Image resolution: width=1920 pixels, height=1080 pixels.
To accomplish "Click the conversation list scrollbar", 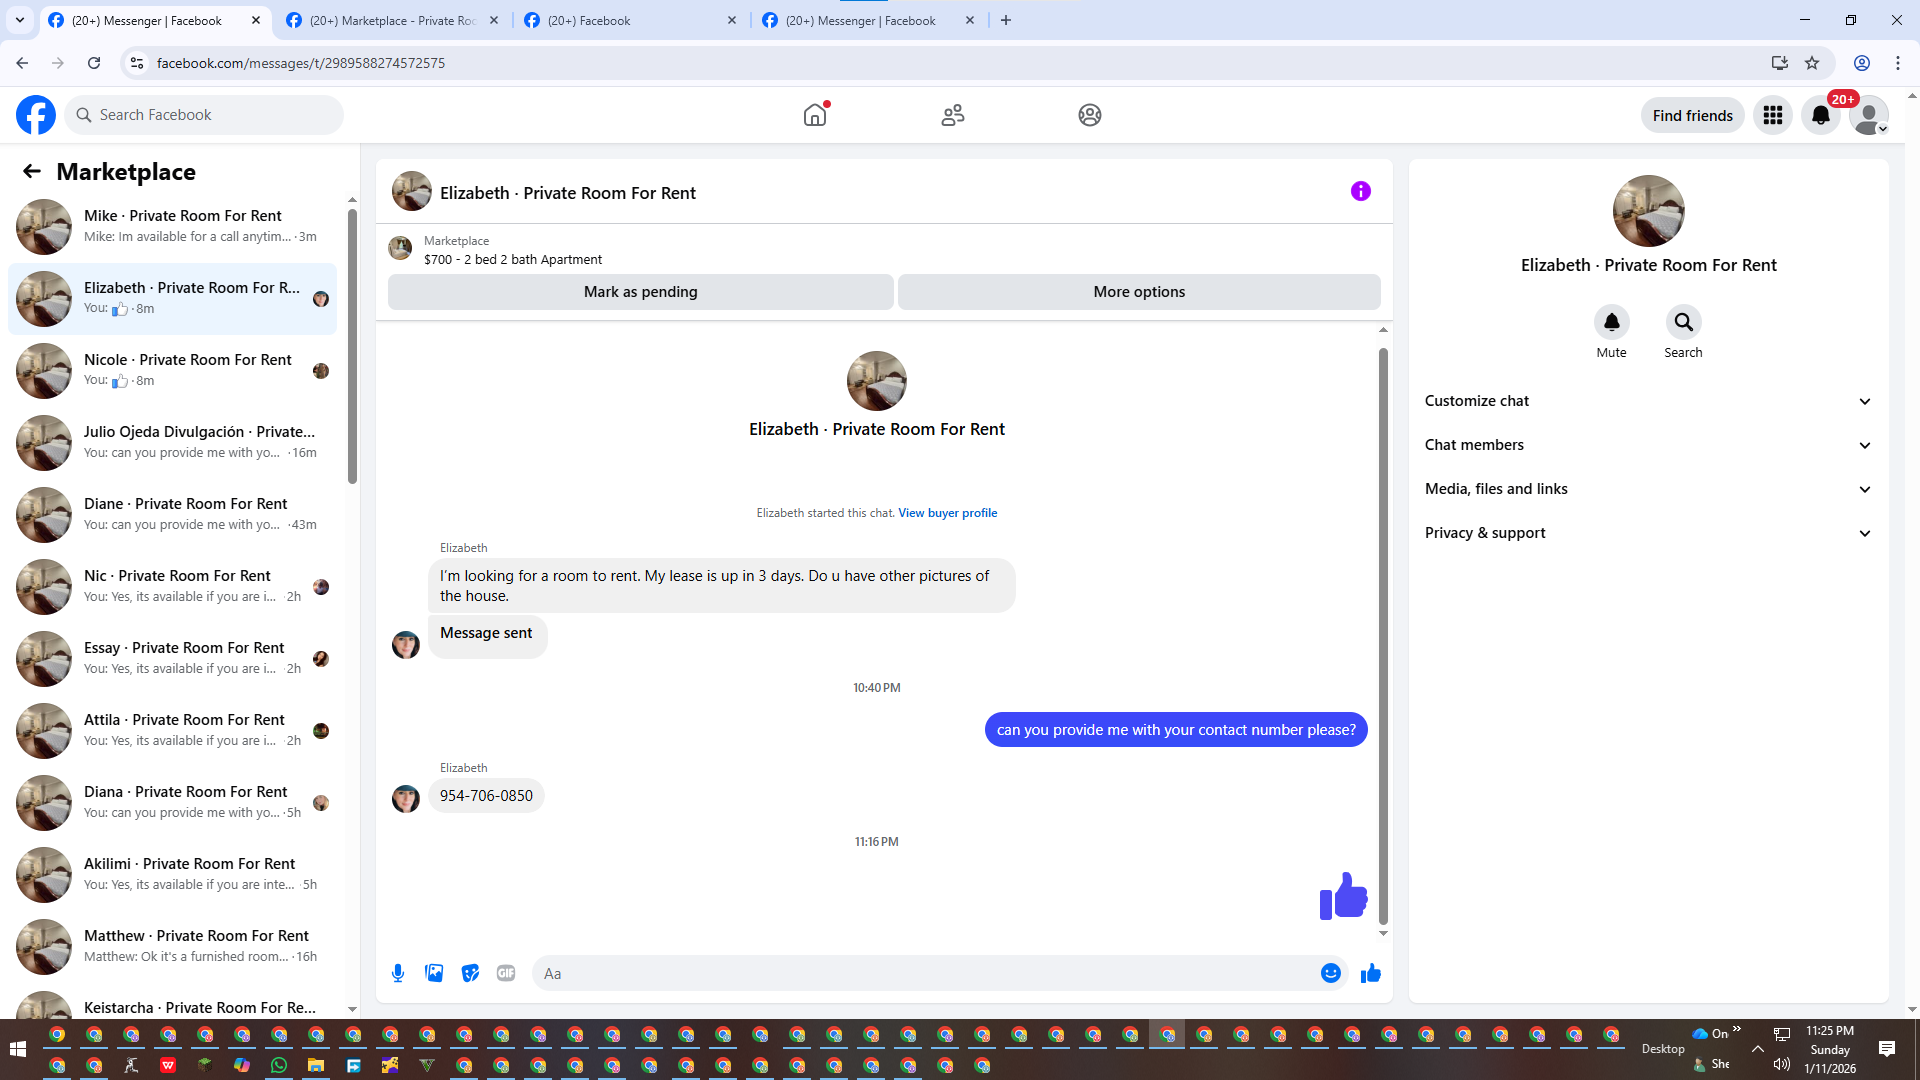I will click(352, 346).
